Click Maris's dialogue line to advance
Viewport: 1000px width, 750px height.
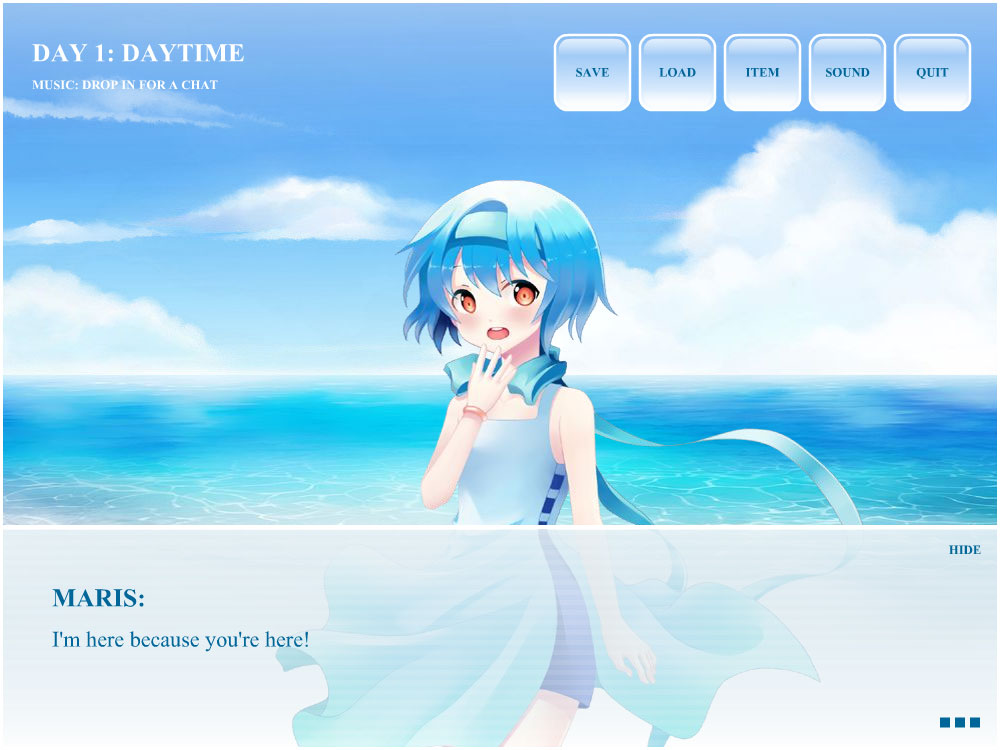(180, 638)
